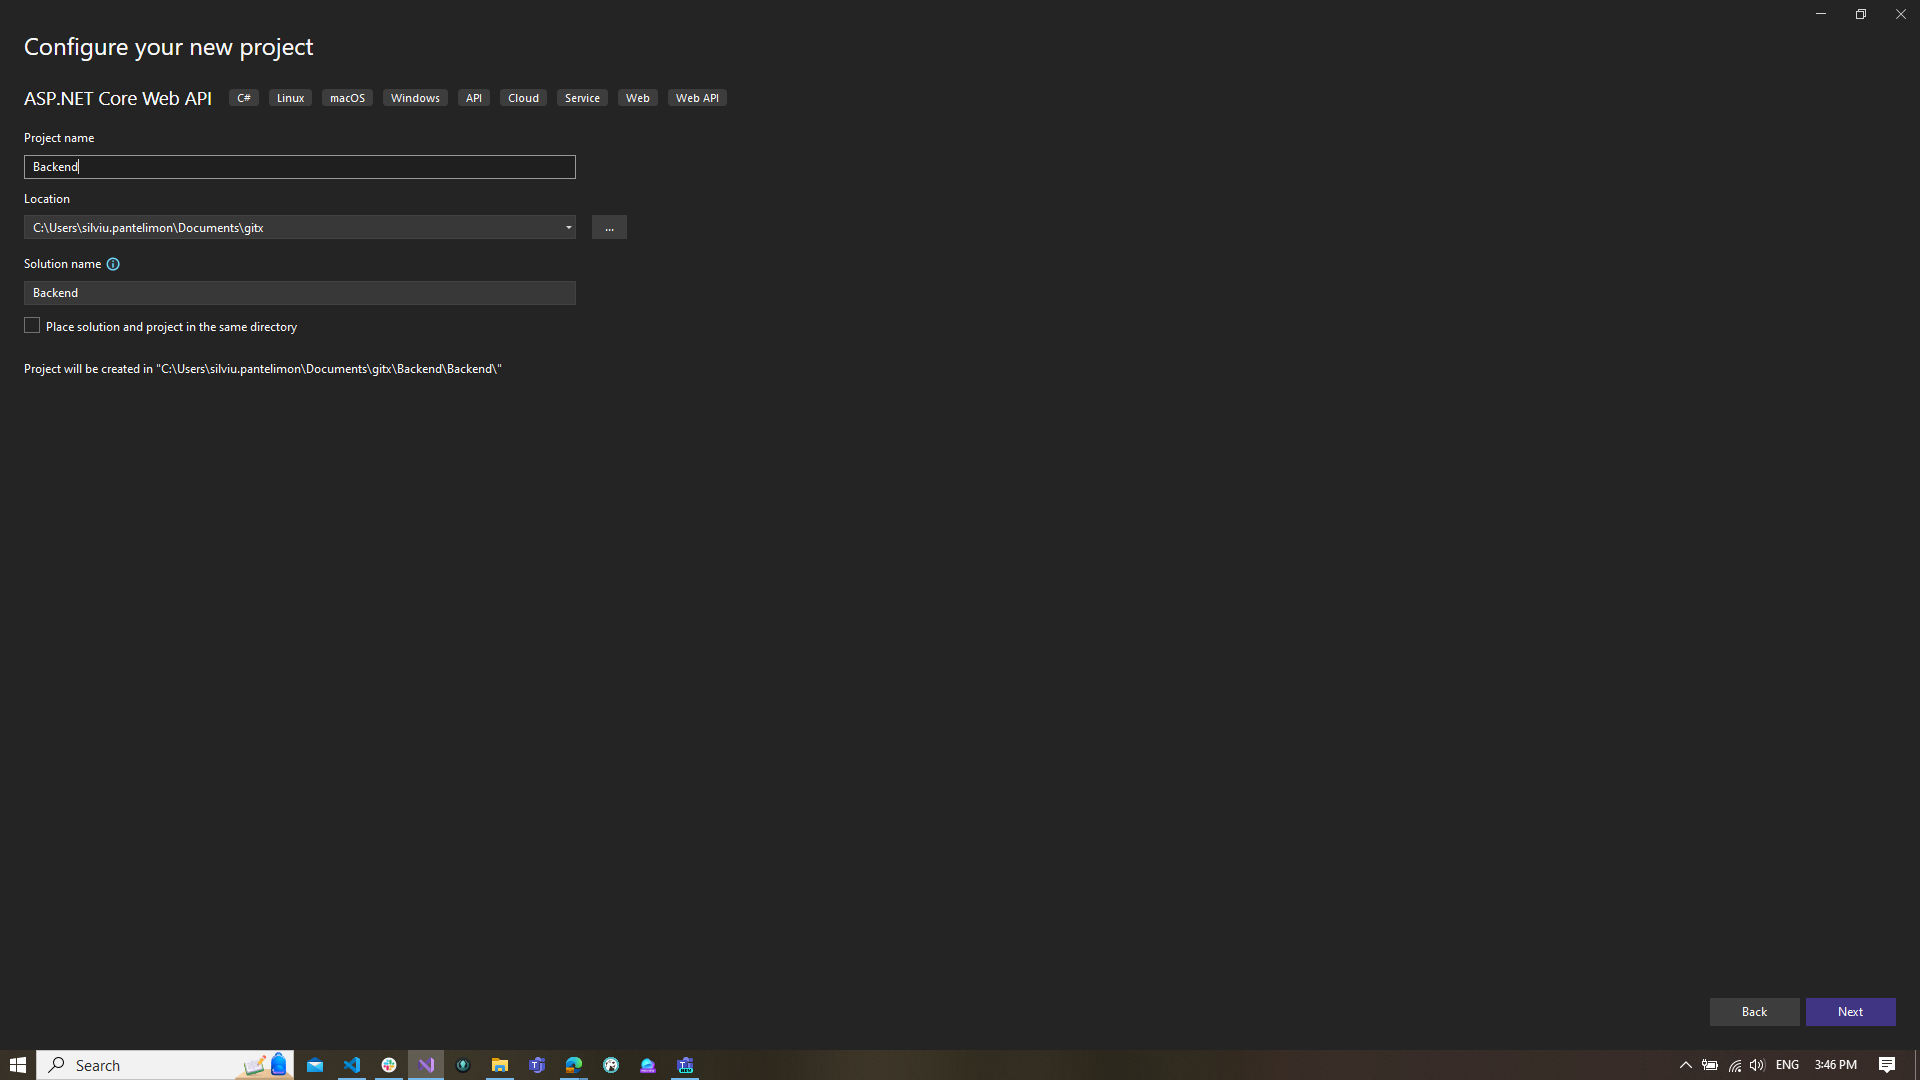
Task: Show hidden system tray icons
Action: point(1685,1065)
